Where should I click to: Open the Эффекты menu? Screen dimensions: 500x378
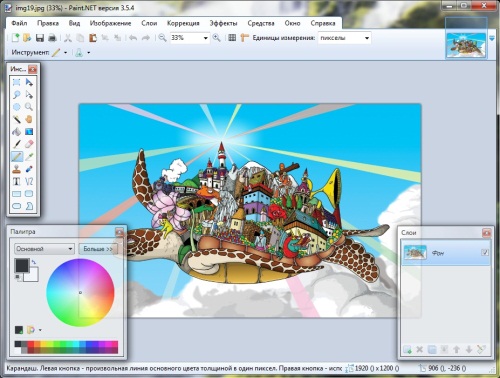(223, 23)
